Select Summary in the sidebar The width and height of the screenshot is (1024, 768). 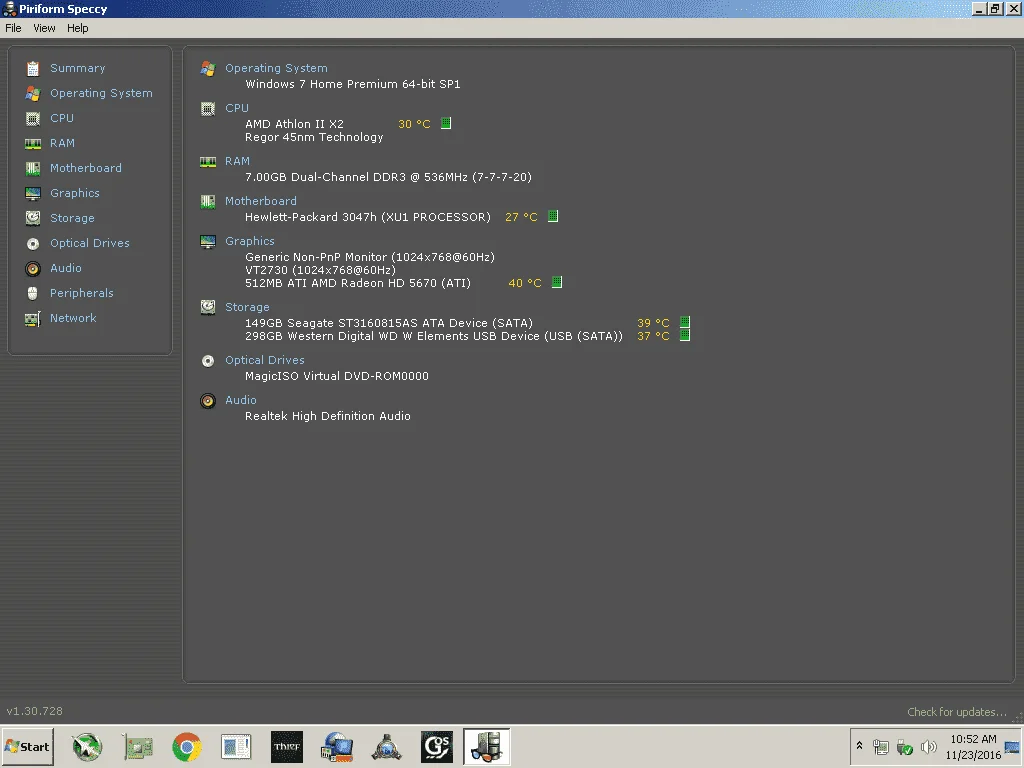(78, 68)
